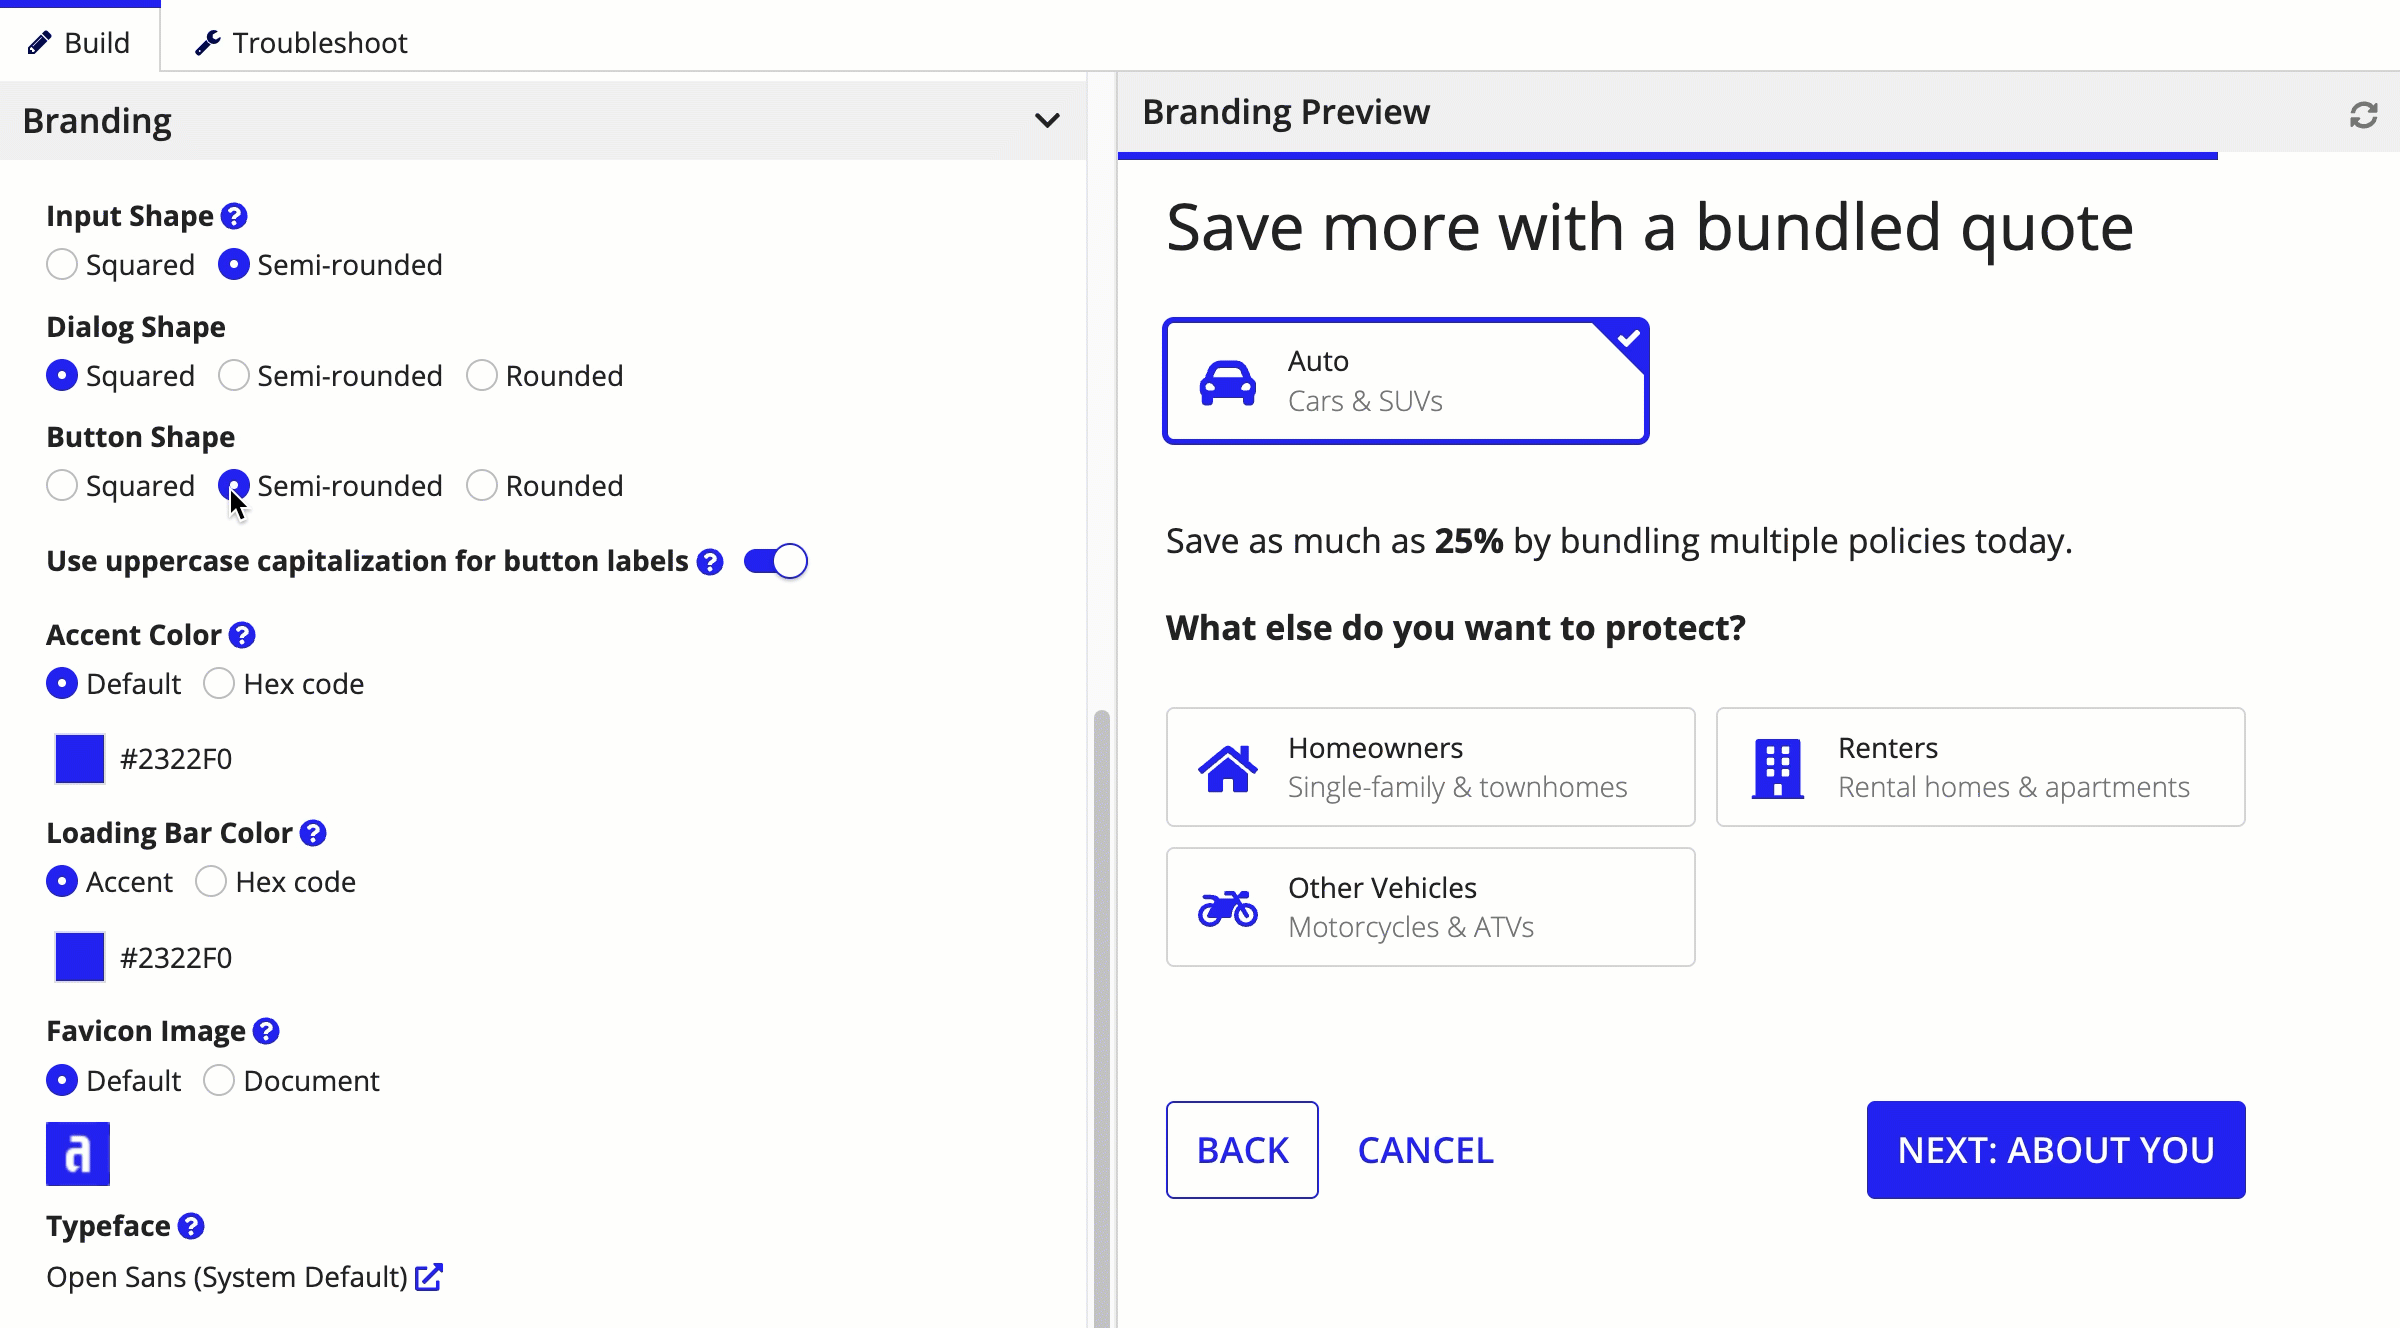2400x1328 pixels.
Task: Collapse the Branding section chevron
Action: 1047,121
